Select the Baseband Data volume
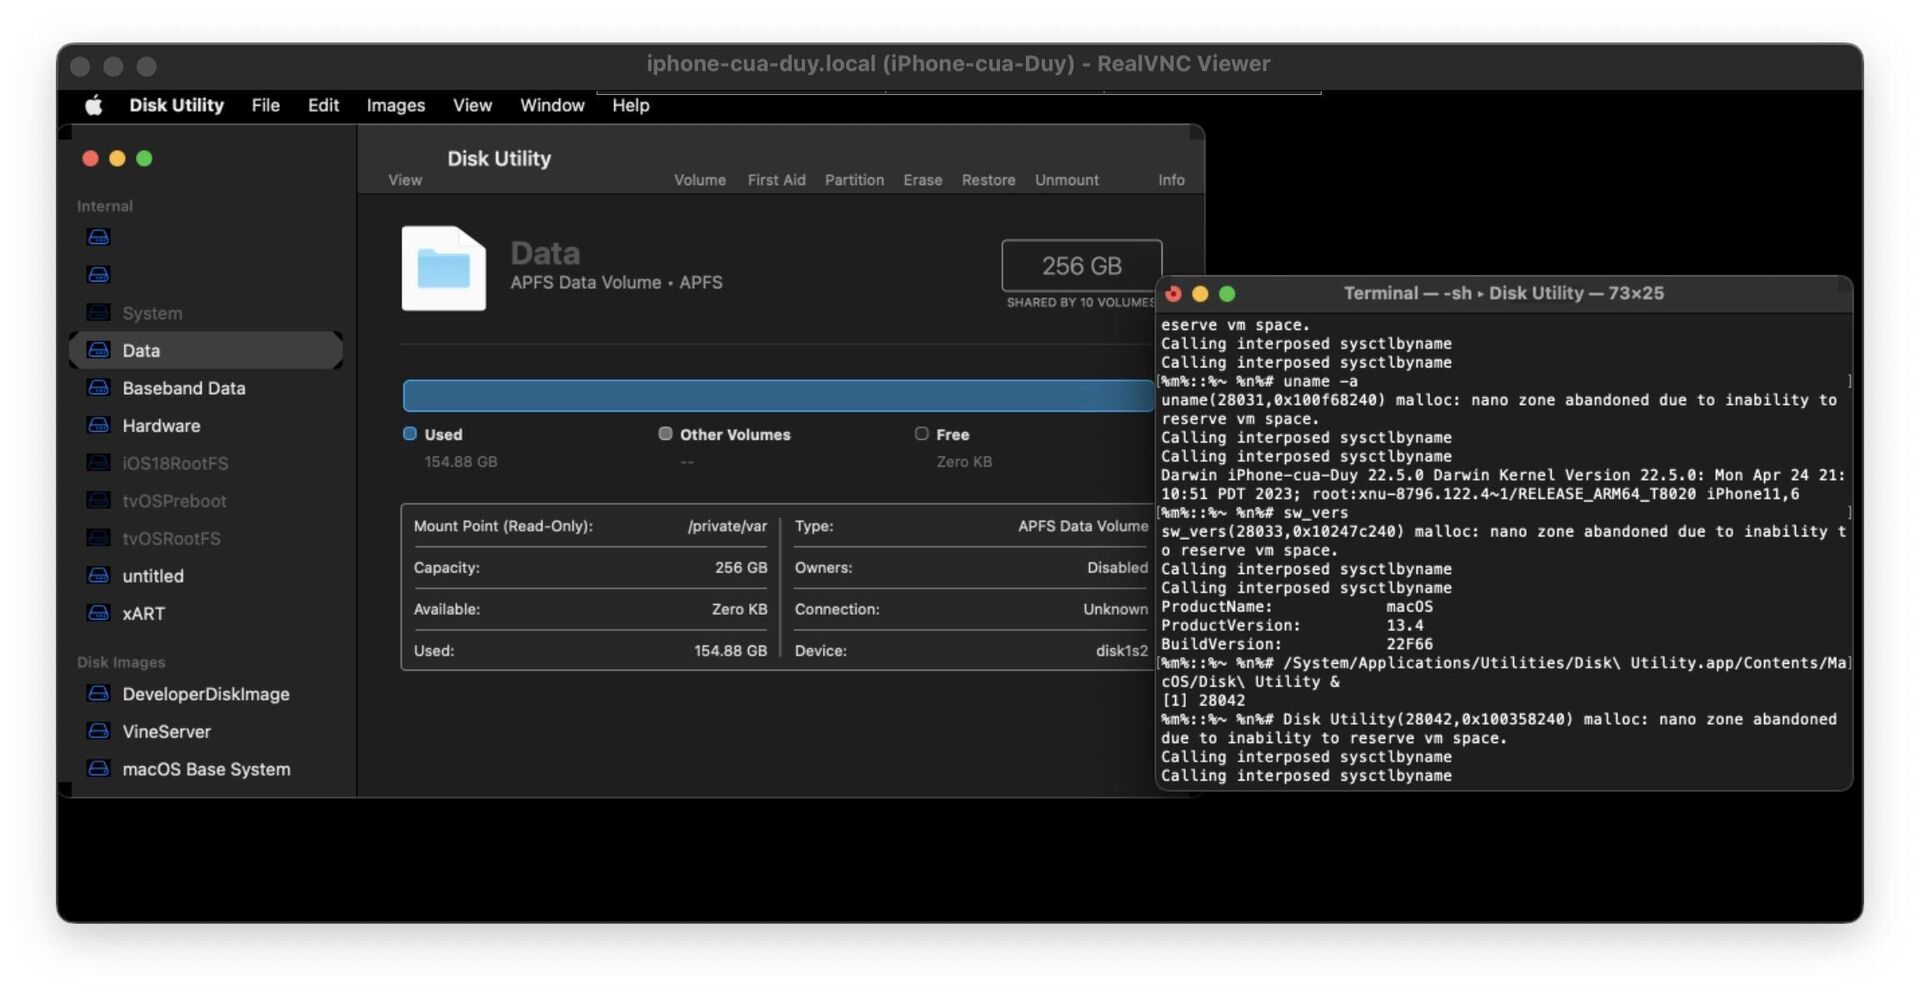 (x=185, y=388)
